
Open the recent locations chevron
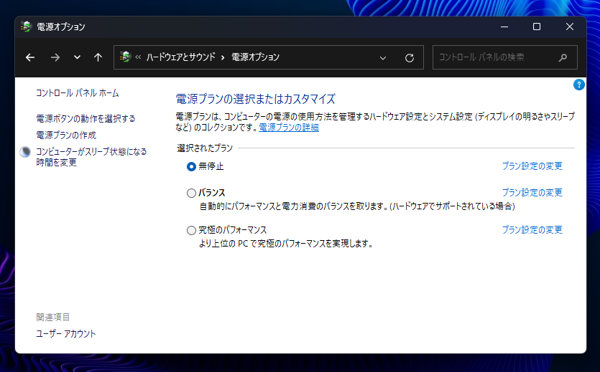tap(77, 57)
